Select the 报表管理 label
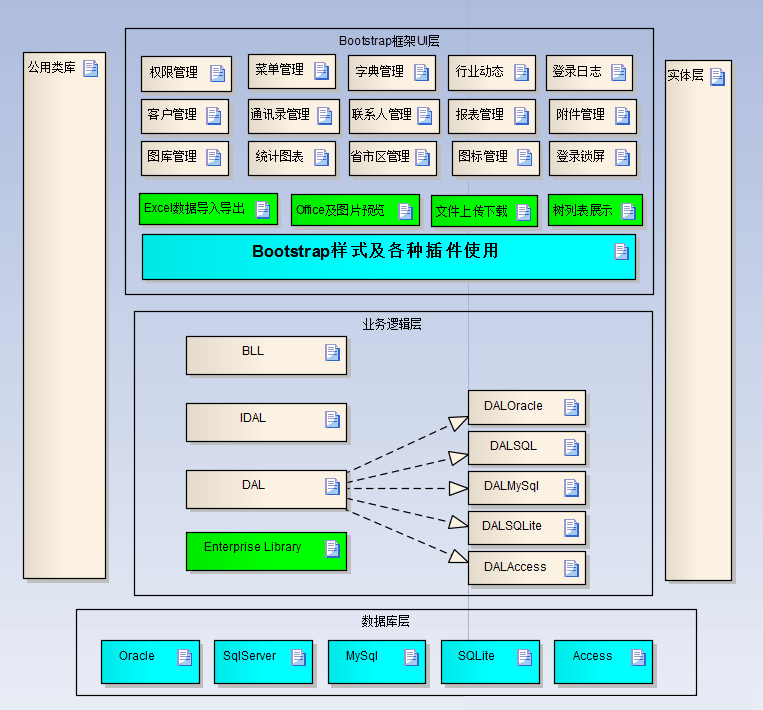The width and height of the screenshot is (763, 710). click(479, 115)
